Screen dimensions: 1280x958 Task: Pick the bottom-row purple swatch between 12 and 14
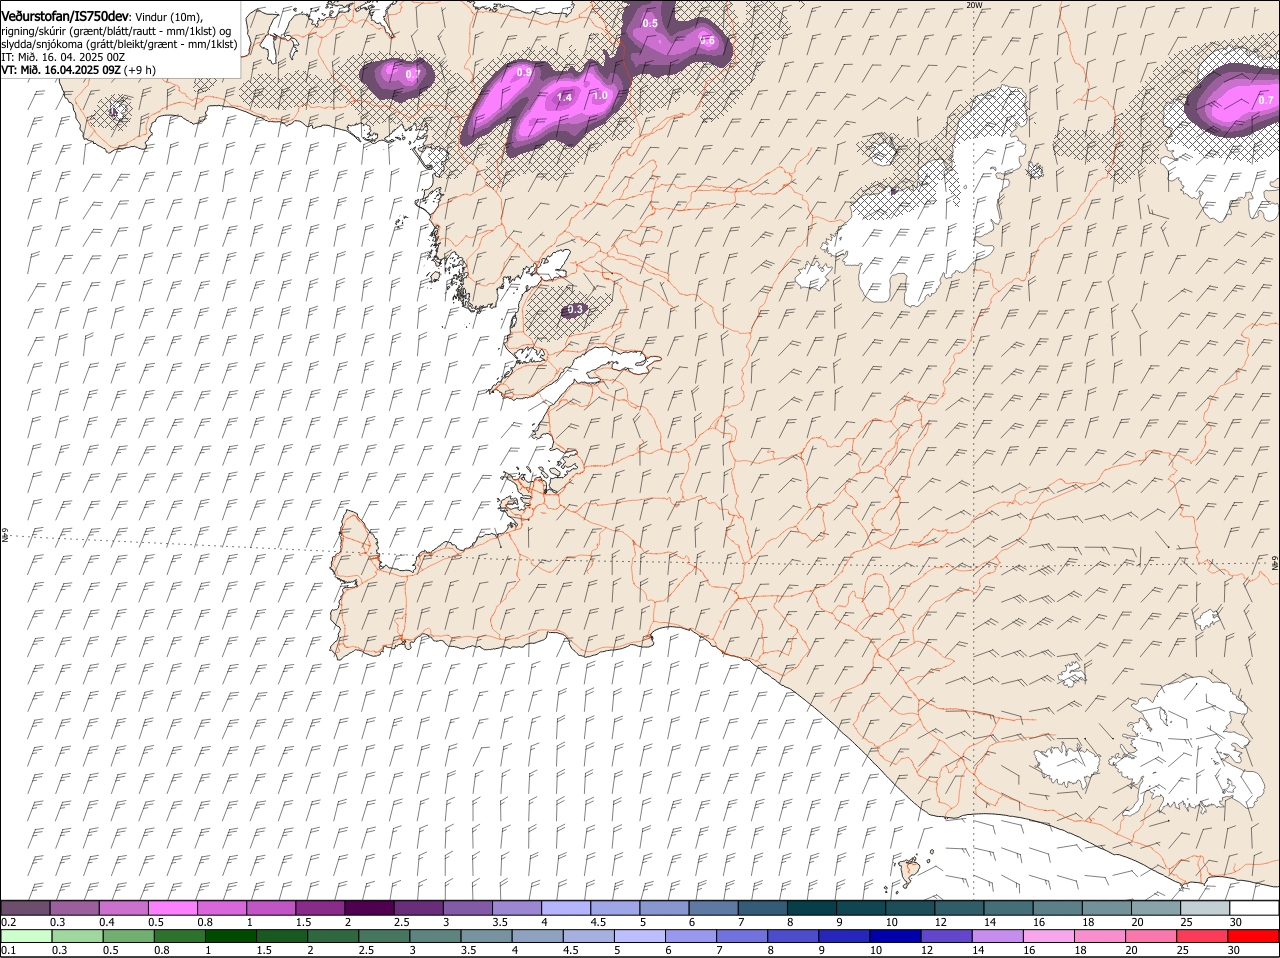[x=946, y=936]
